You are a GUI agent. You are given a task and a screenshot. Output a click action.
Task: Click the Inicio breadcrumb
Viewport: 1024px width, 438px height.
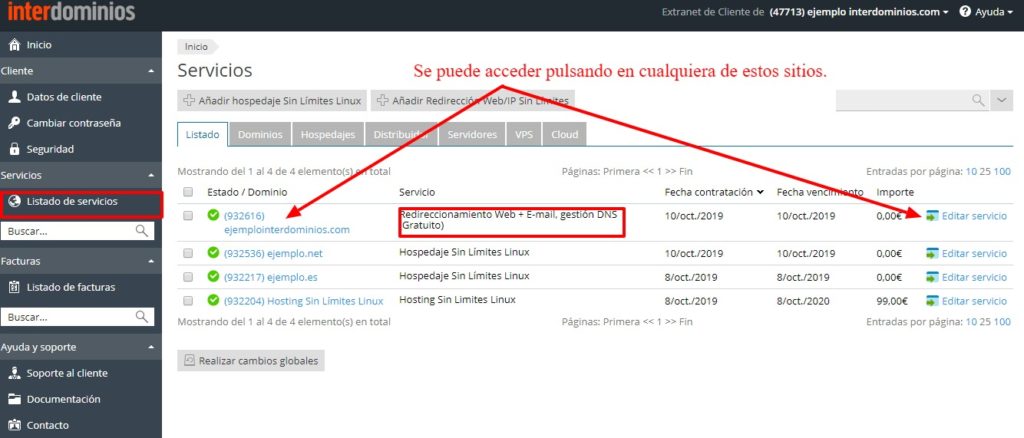click(x=196, y=46)
